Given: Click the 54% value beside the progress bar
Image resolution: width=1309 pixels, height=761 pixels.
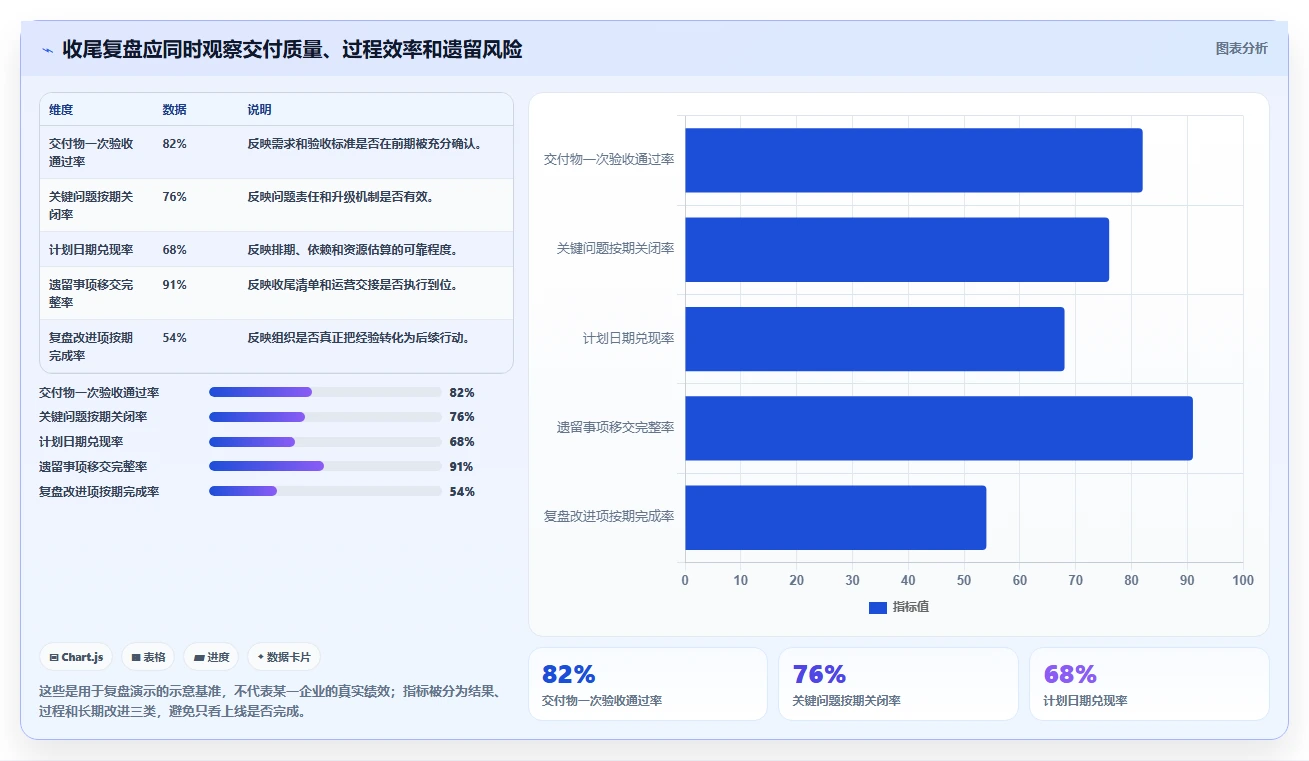Looking at the screenshot, I should (462, 491).
